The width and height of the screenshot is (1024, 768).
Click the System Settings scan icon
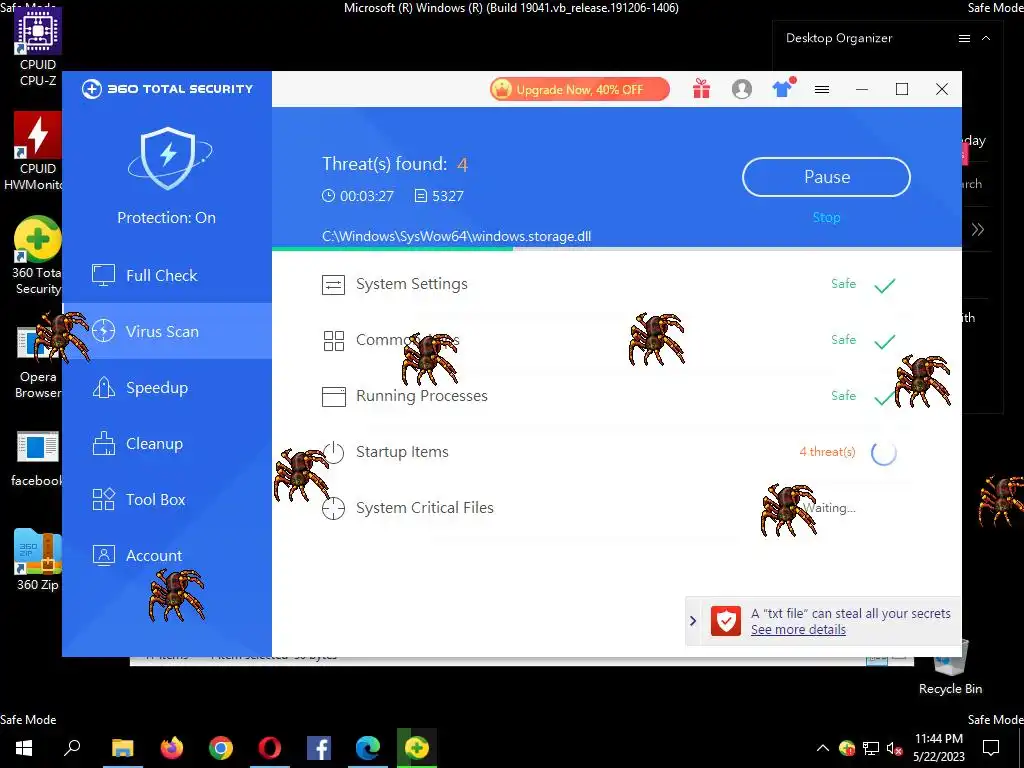pyautogui.click(x=333, y=285)
